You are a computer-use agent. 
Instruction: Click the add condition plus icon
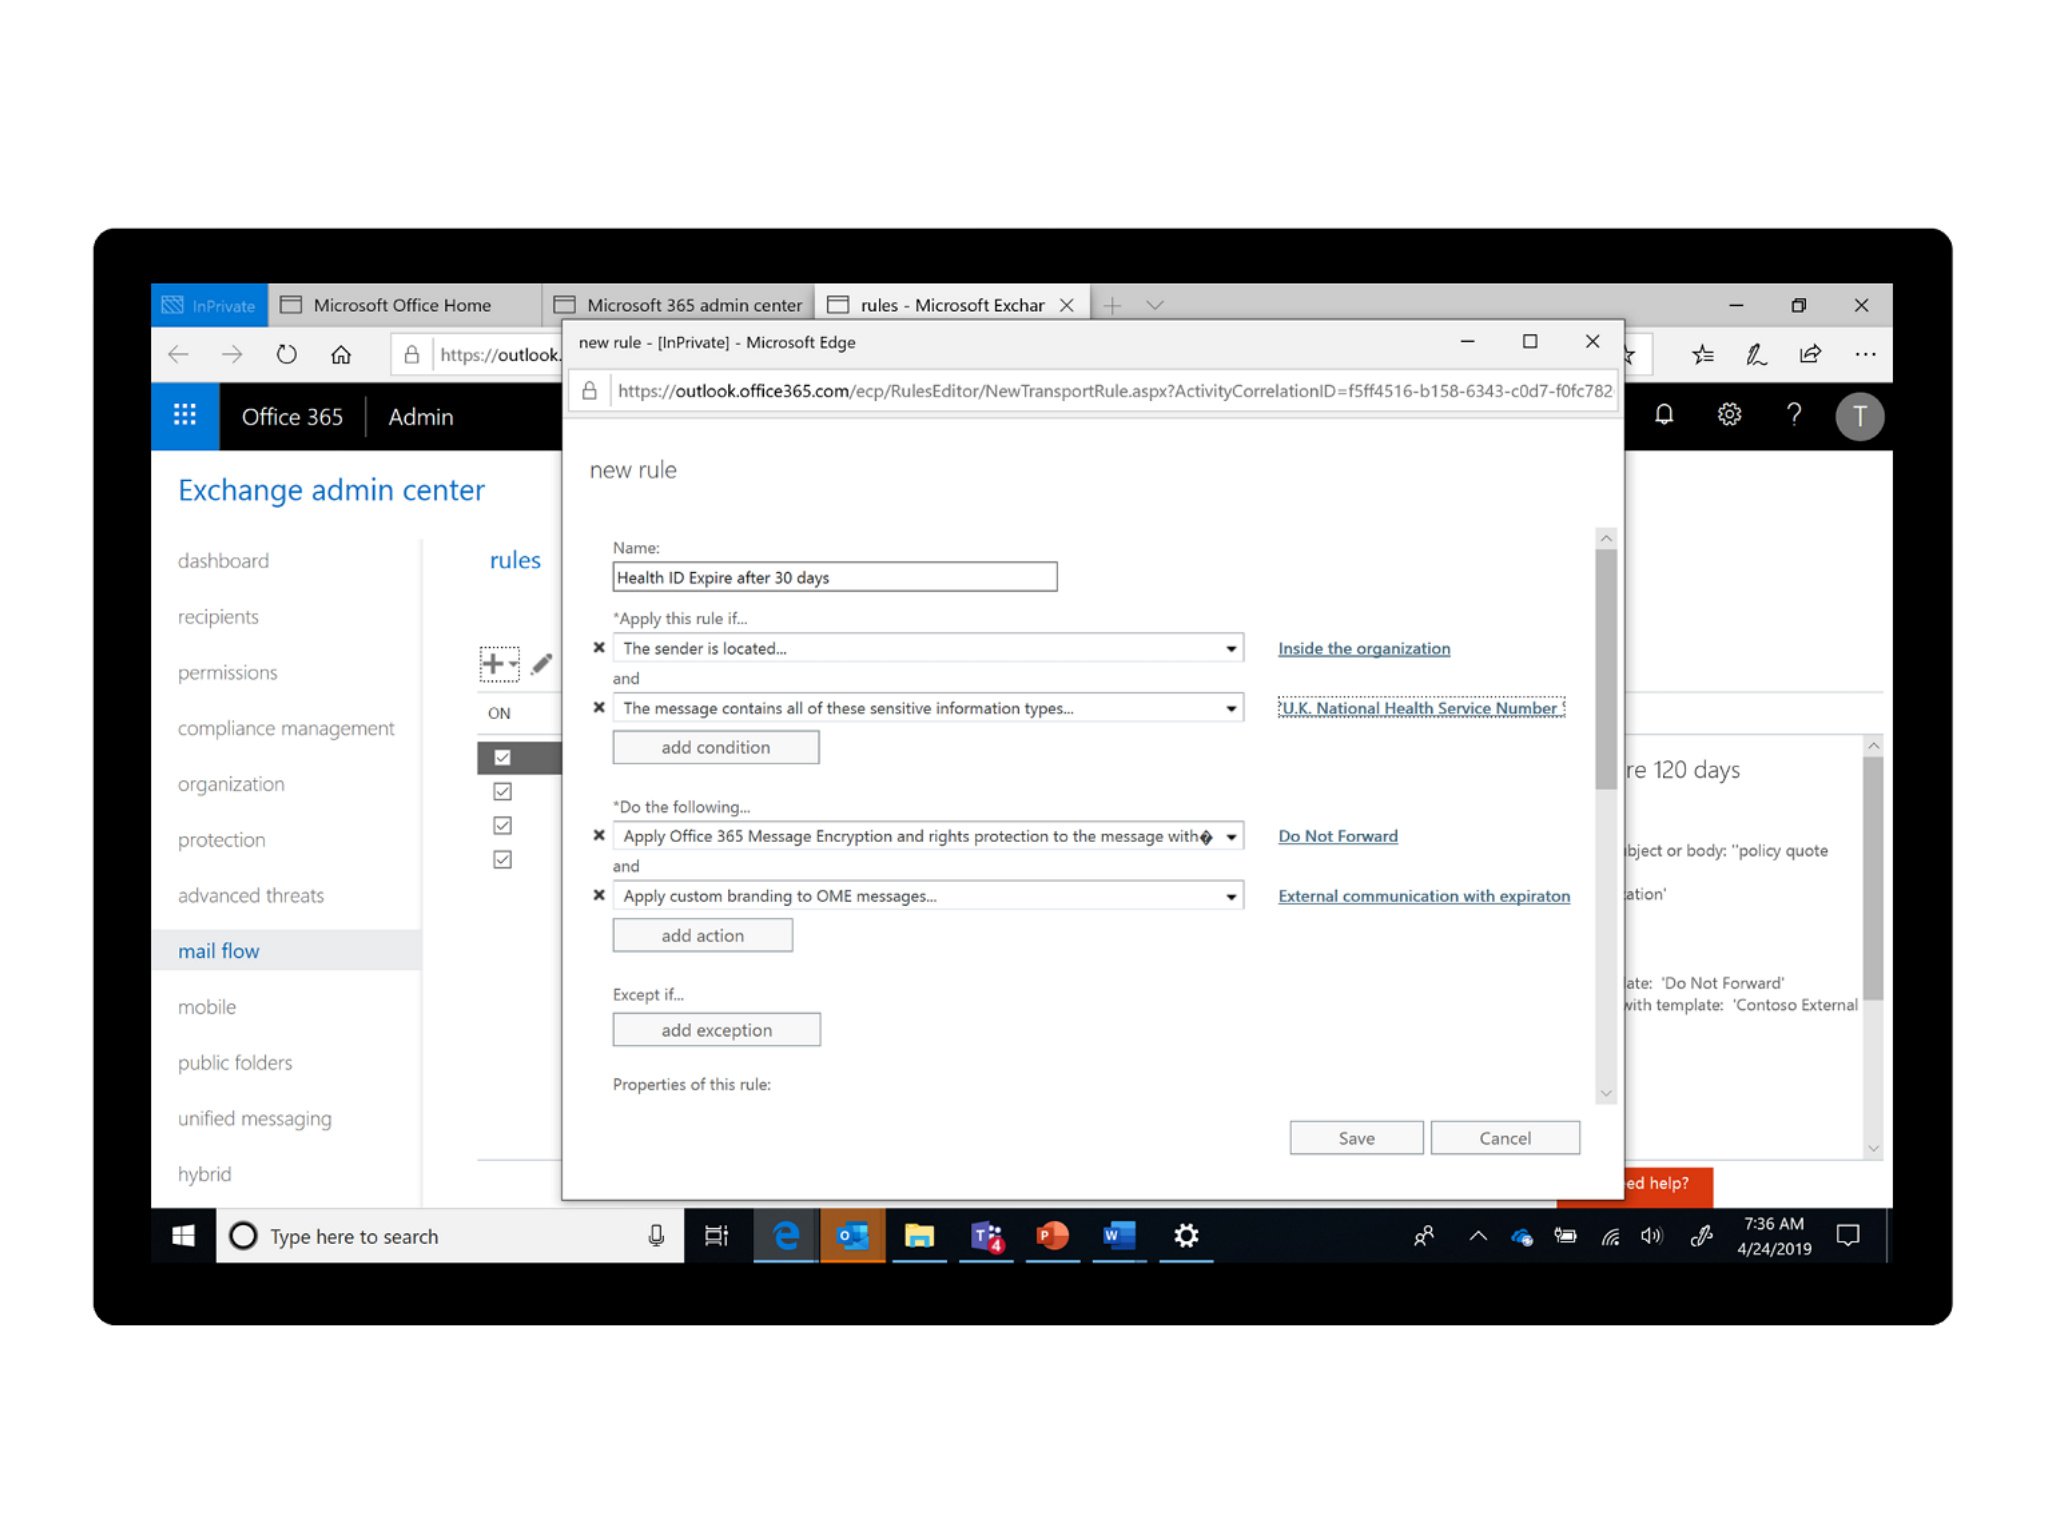coord(714,747)
